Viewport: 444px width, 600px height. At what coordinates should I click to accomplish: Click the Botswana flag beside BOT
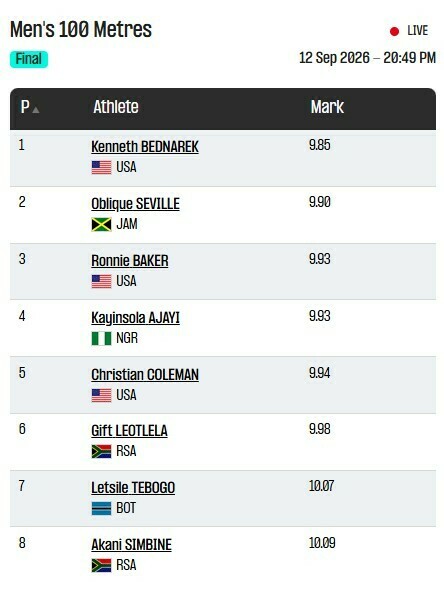[101, 509]
